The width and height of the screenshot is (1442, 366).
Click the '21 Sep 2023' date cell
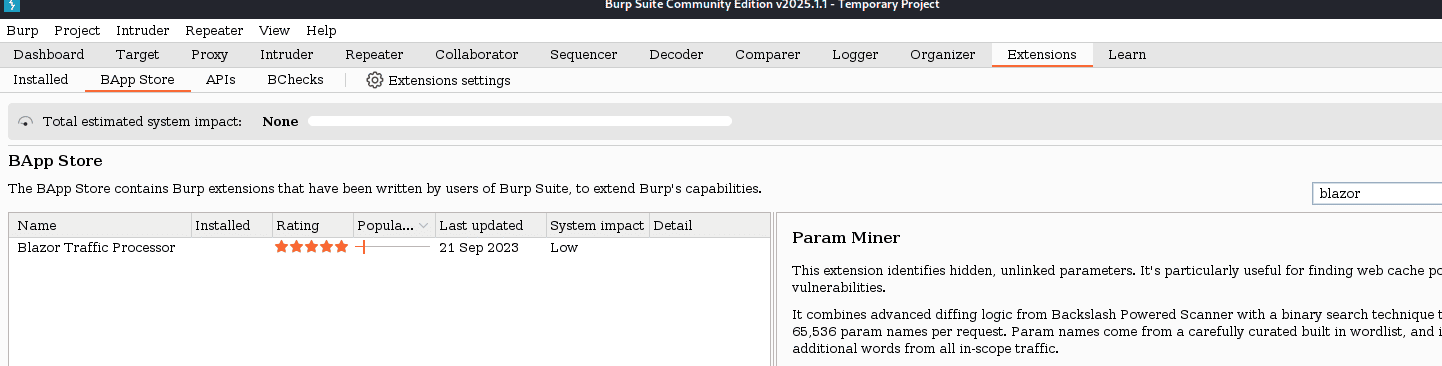coord(479,247)
